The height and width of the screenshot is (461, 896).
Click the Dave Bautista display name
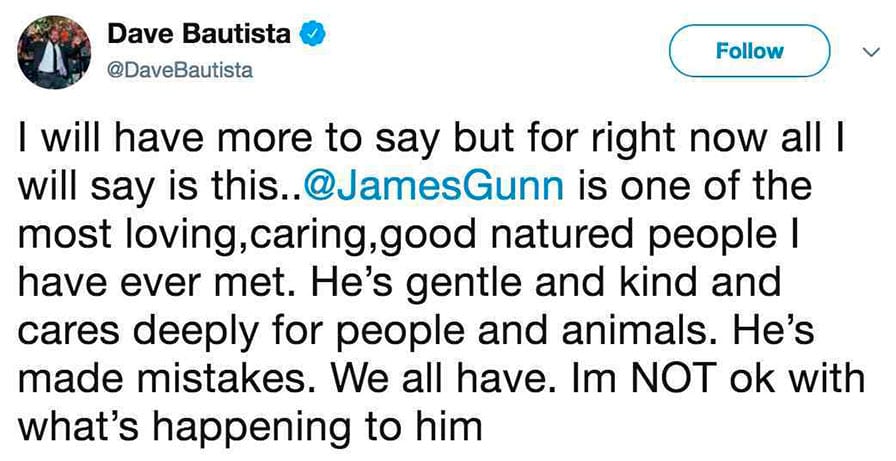[x=199, y=34]
